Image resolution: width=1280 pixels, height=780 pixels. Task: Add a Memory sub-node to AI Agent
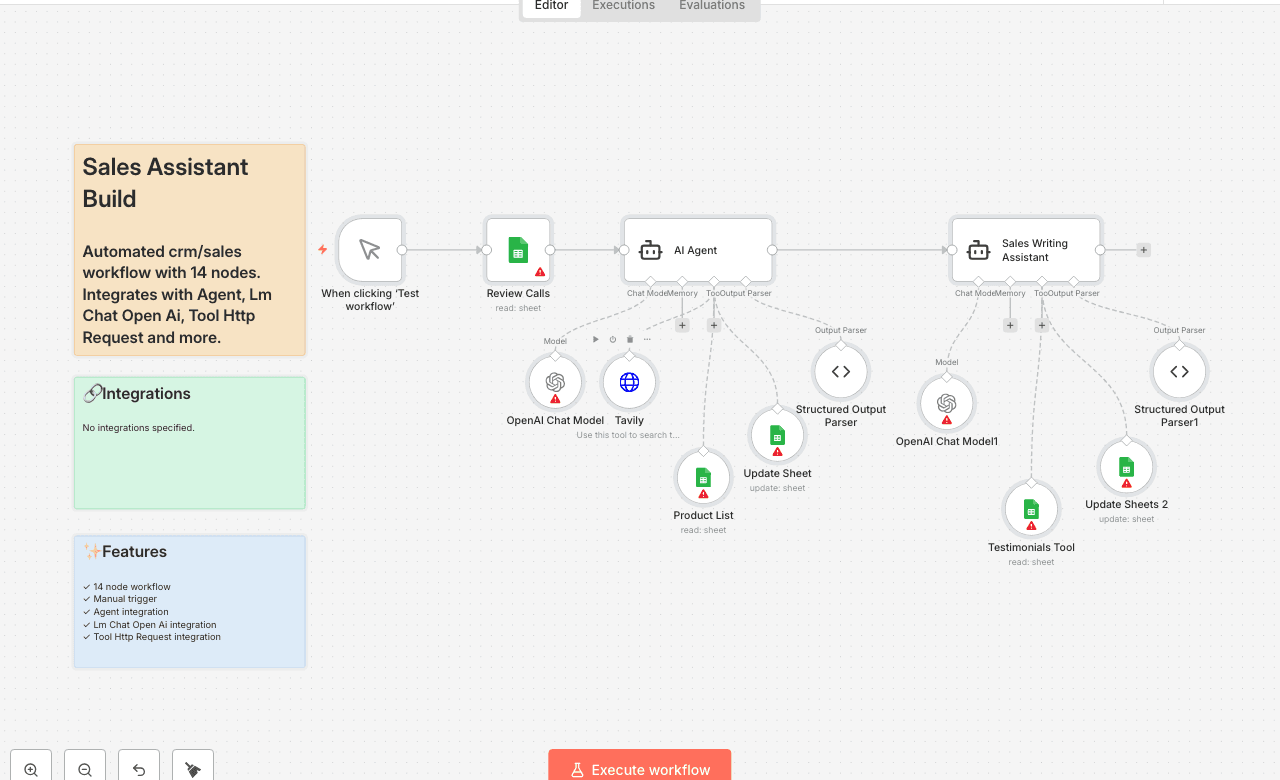point(682,325)
